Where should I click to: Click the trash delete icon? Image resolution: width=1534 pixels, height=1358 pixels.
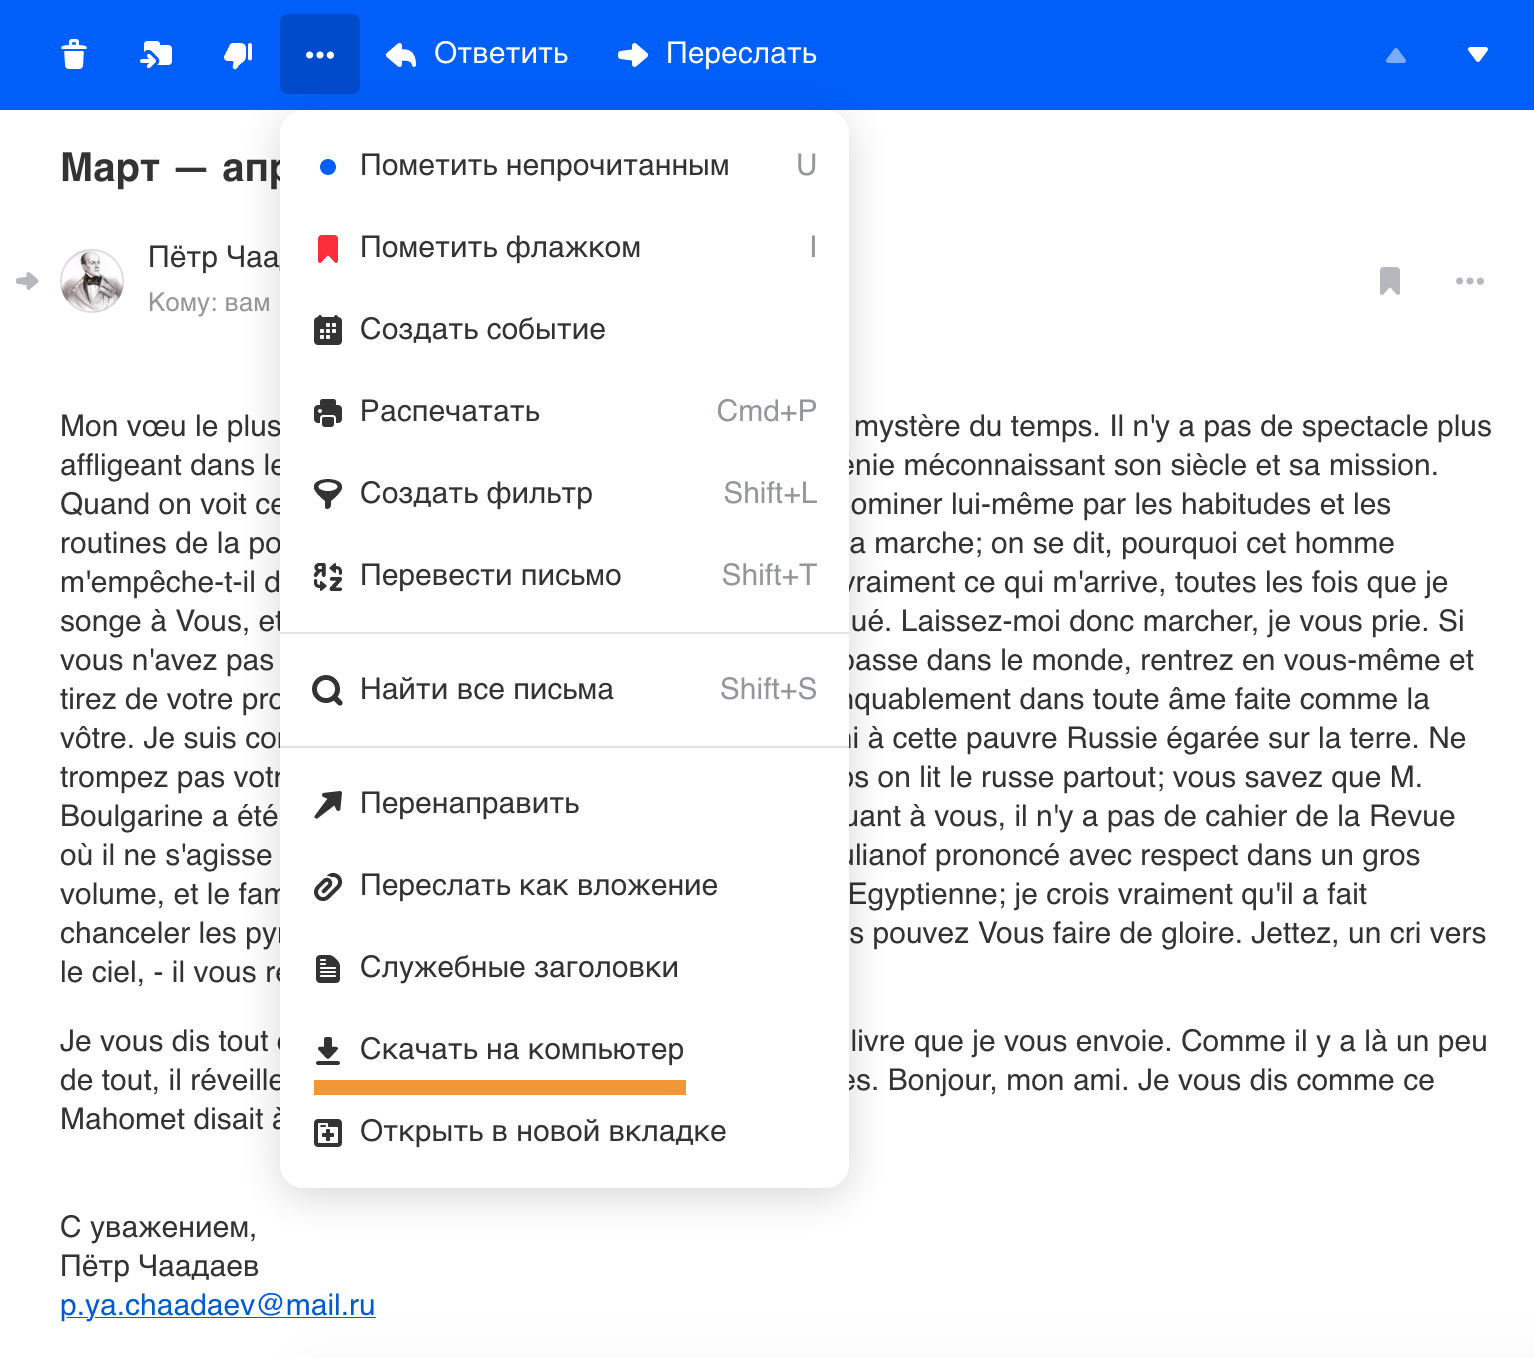pos(74,54)
